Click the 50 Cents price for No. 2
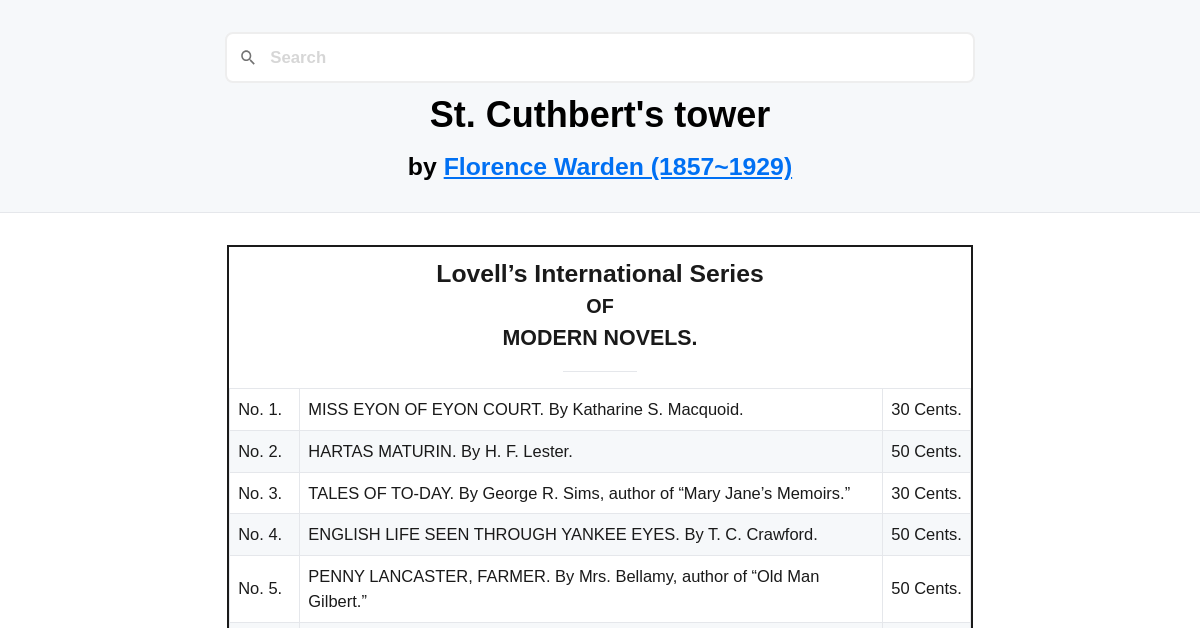The height and width of the screenshot is (628, 1200). click(x=926, y=451)
